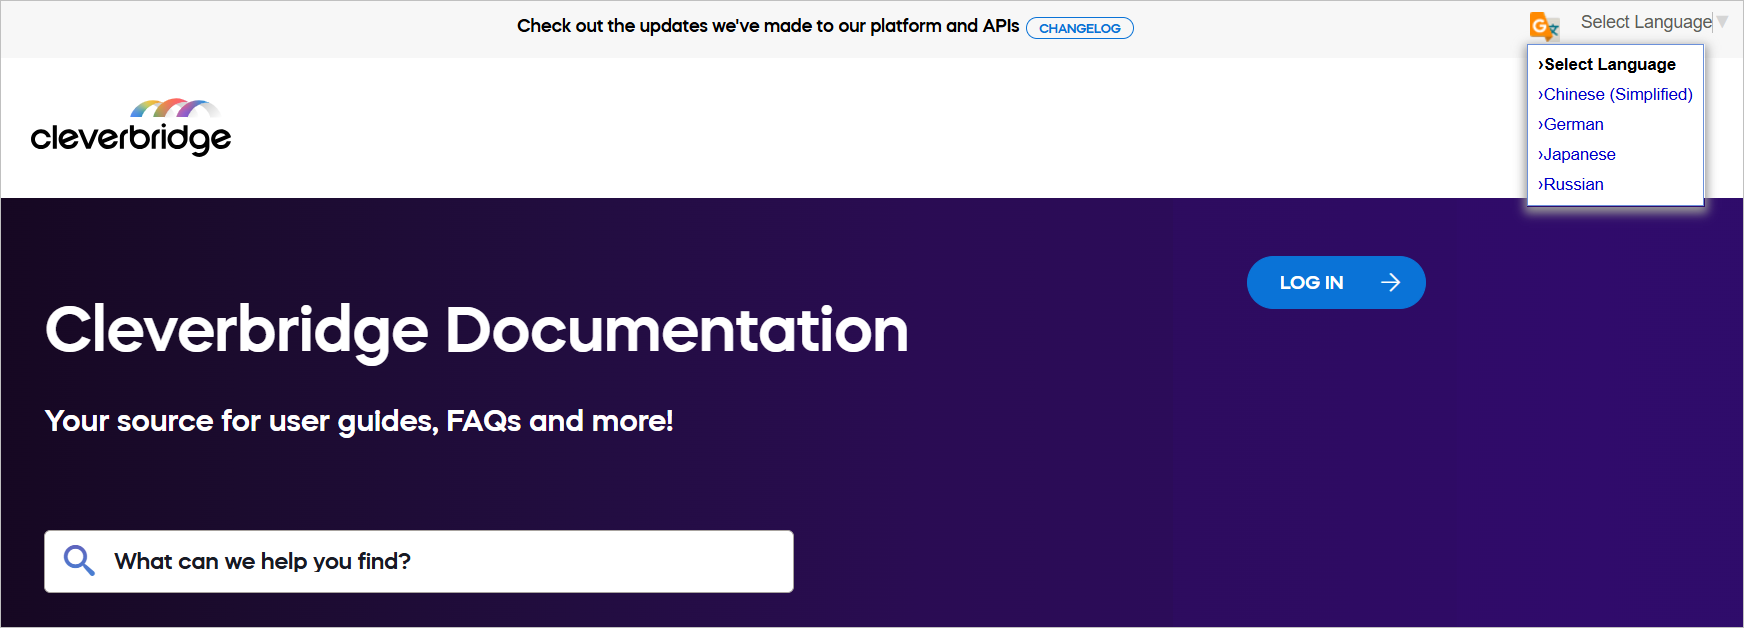Click the arrow icon inside LOG IN button

1390,283
